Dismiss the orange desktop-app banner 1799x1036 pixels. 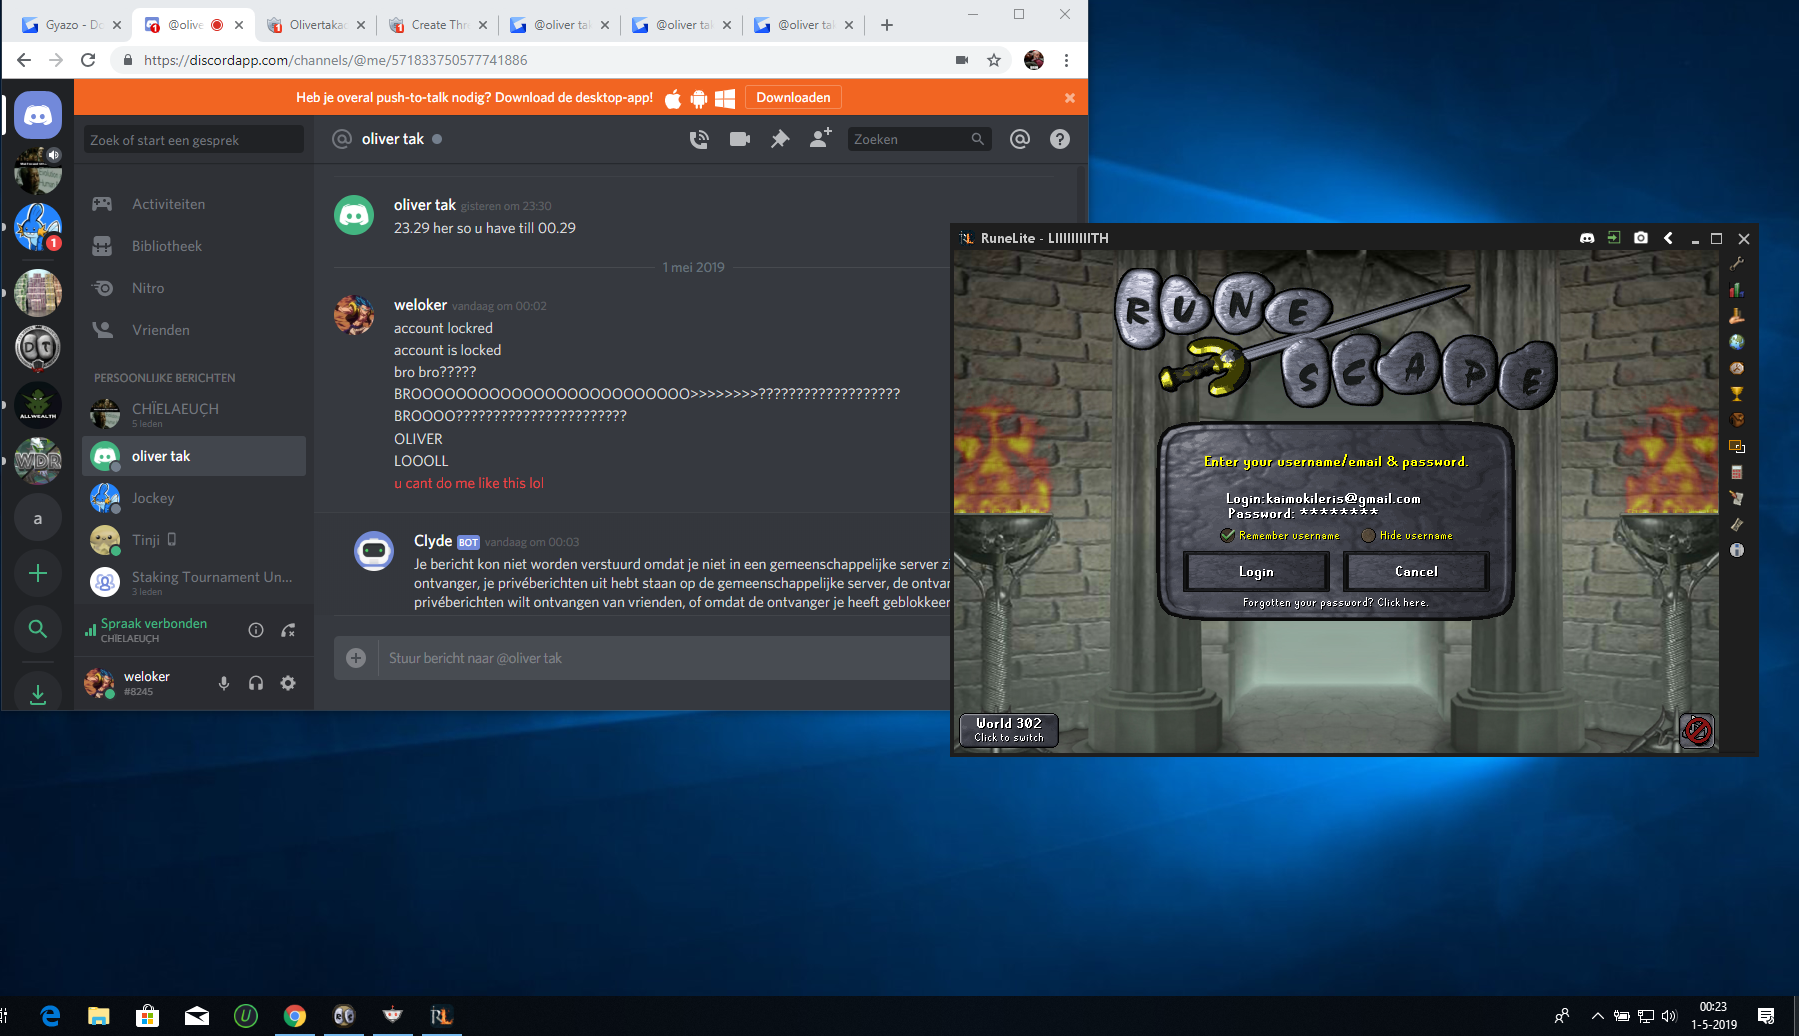[1070, 98]
